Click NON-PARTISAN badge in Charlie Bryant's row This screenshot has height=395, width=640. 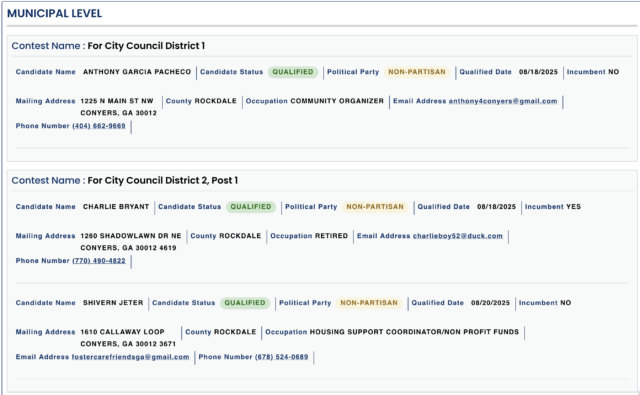[x=375, y=206]
